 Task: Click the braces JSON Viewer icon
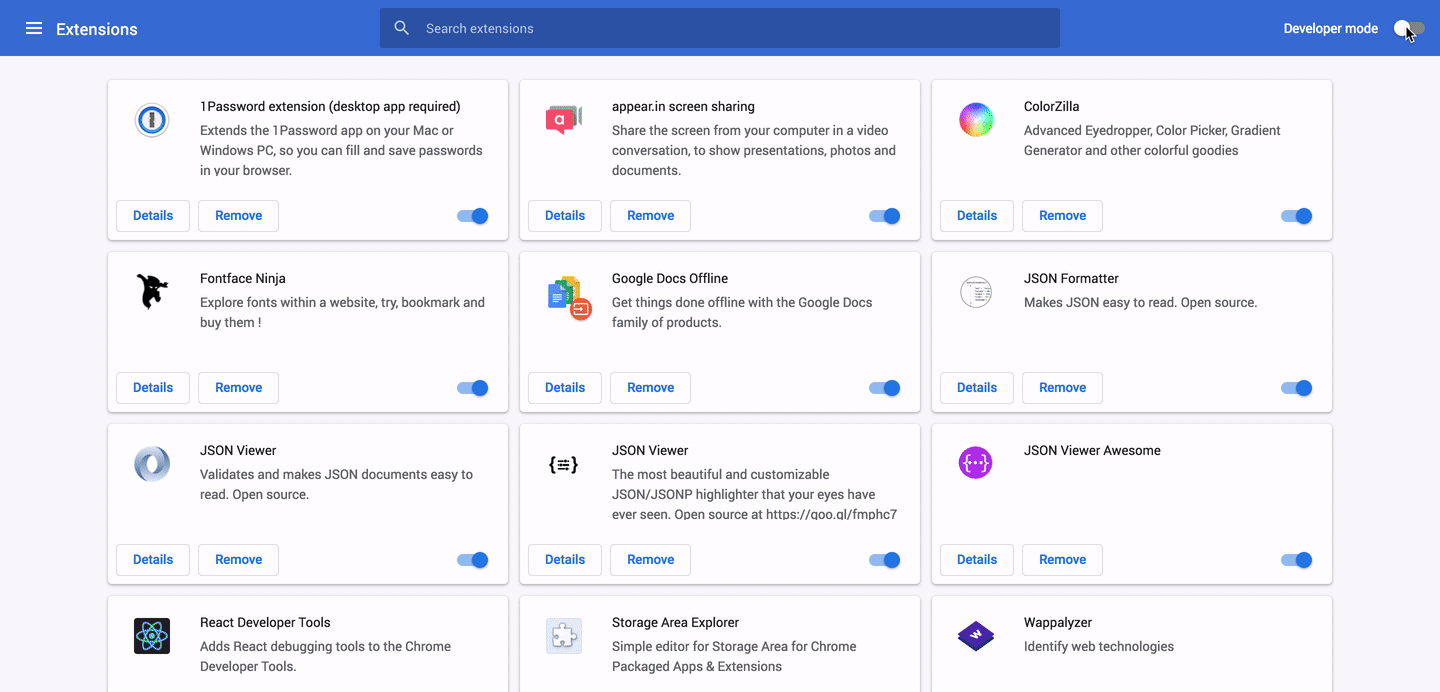(x=564, y=465)
